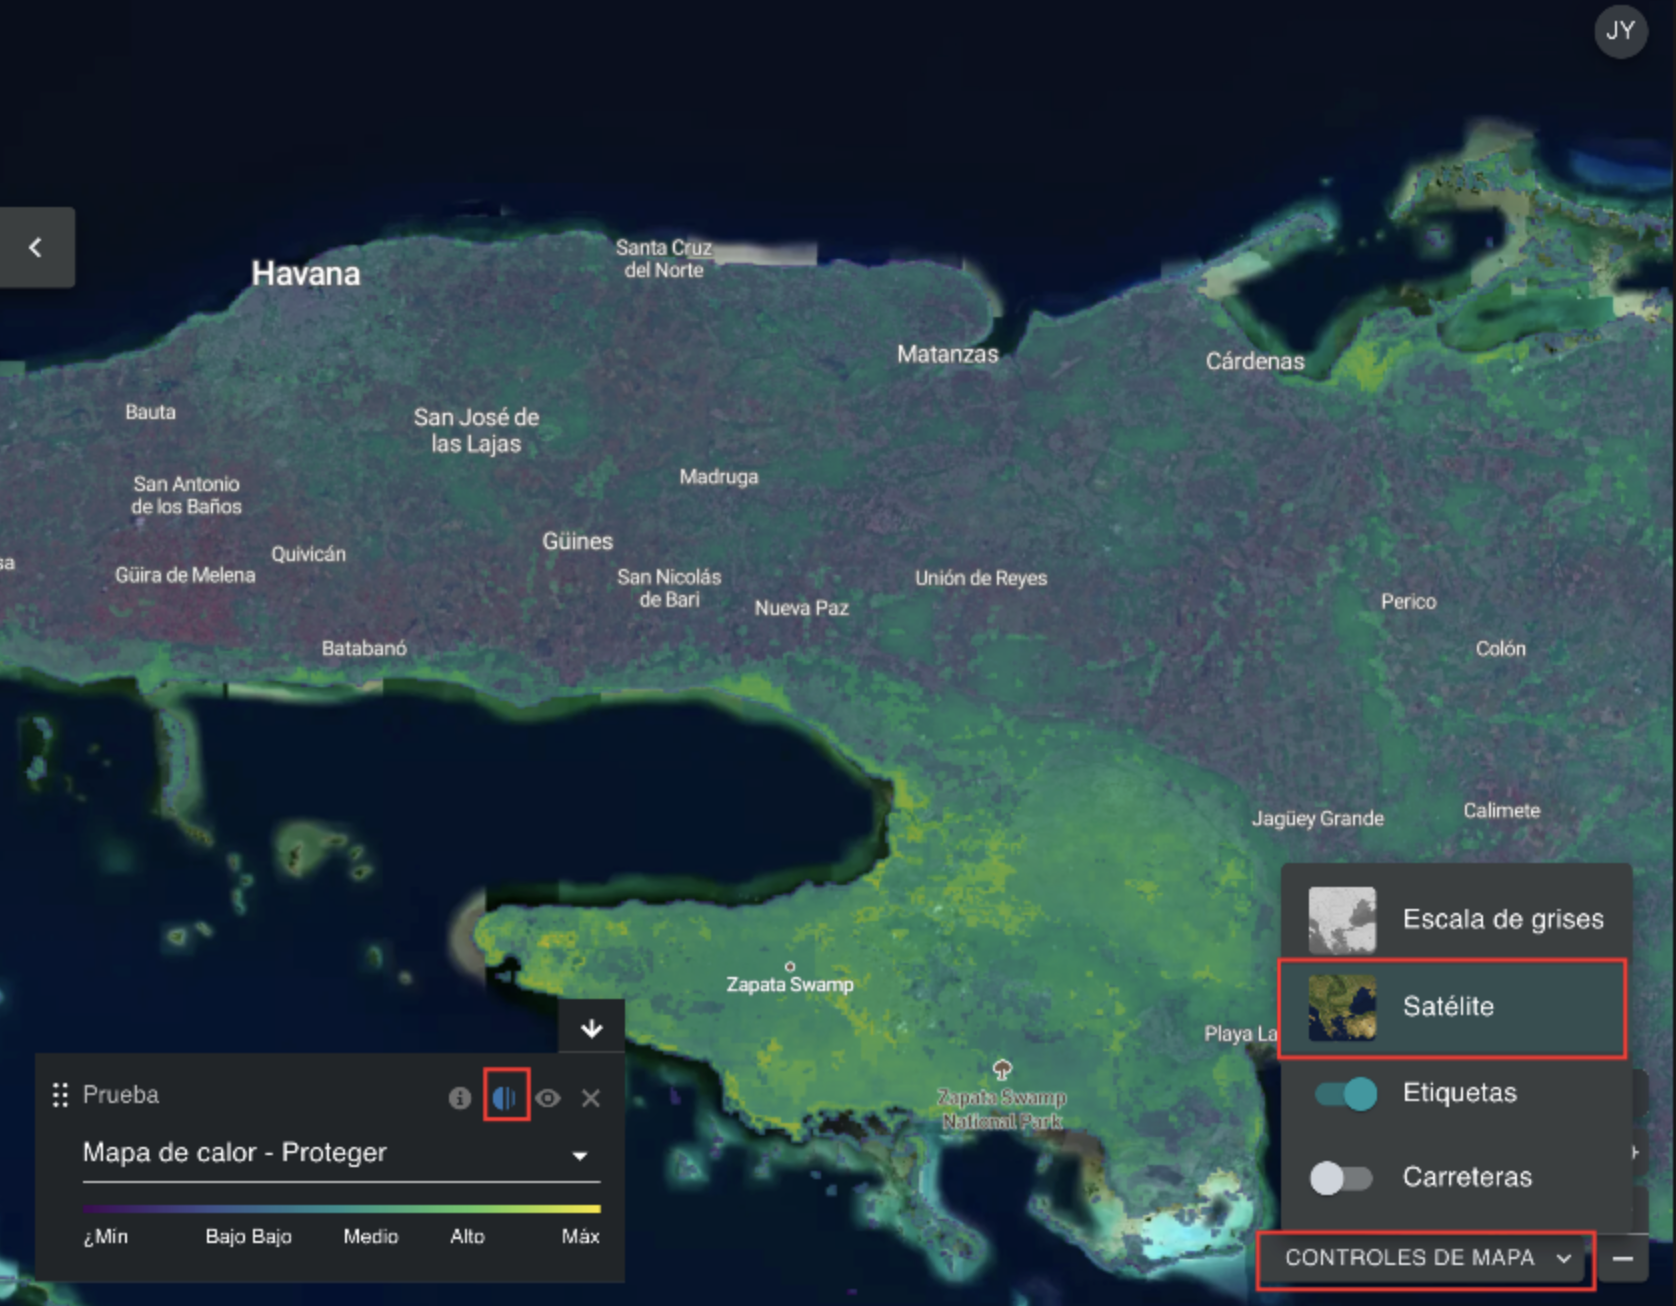The width and height of the screenshot is (1676, 1306).
Task: Click the Matanzas label on map
Action: pyautogui.click(x=947, y=354)
